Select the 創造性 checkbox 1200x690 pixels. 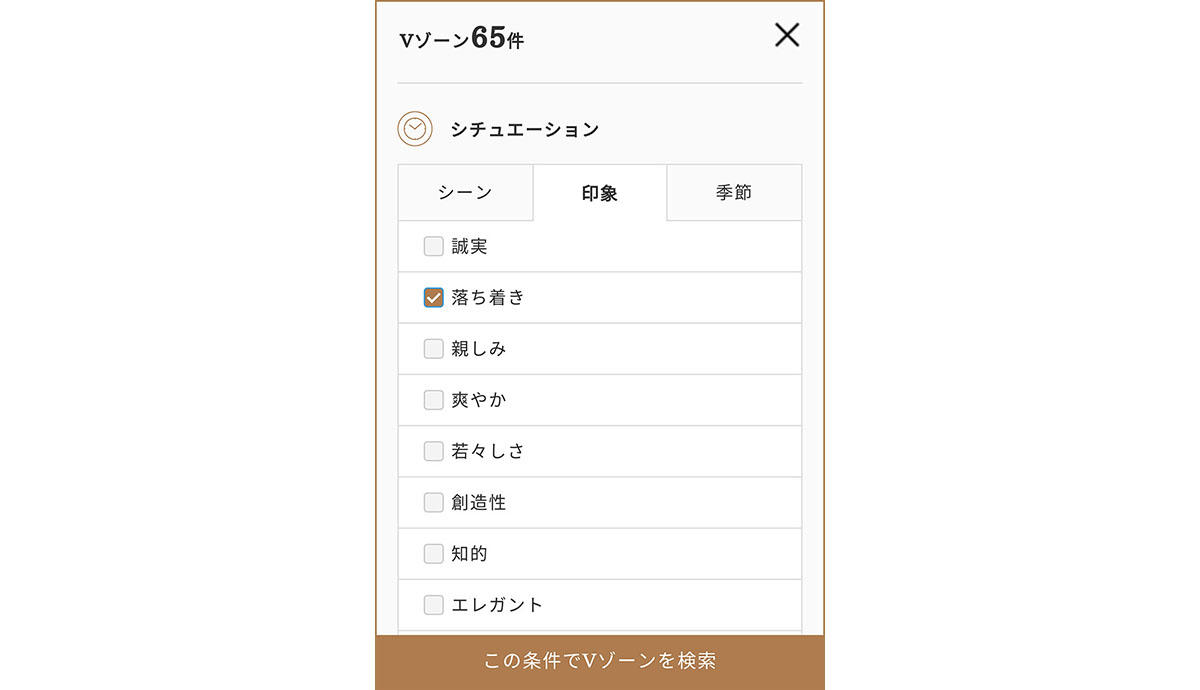pos(433,502)
